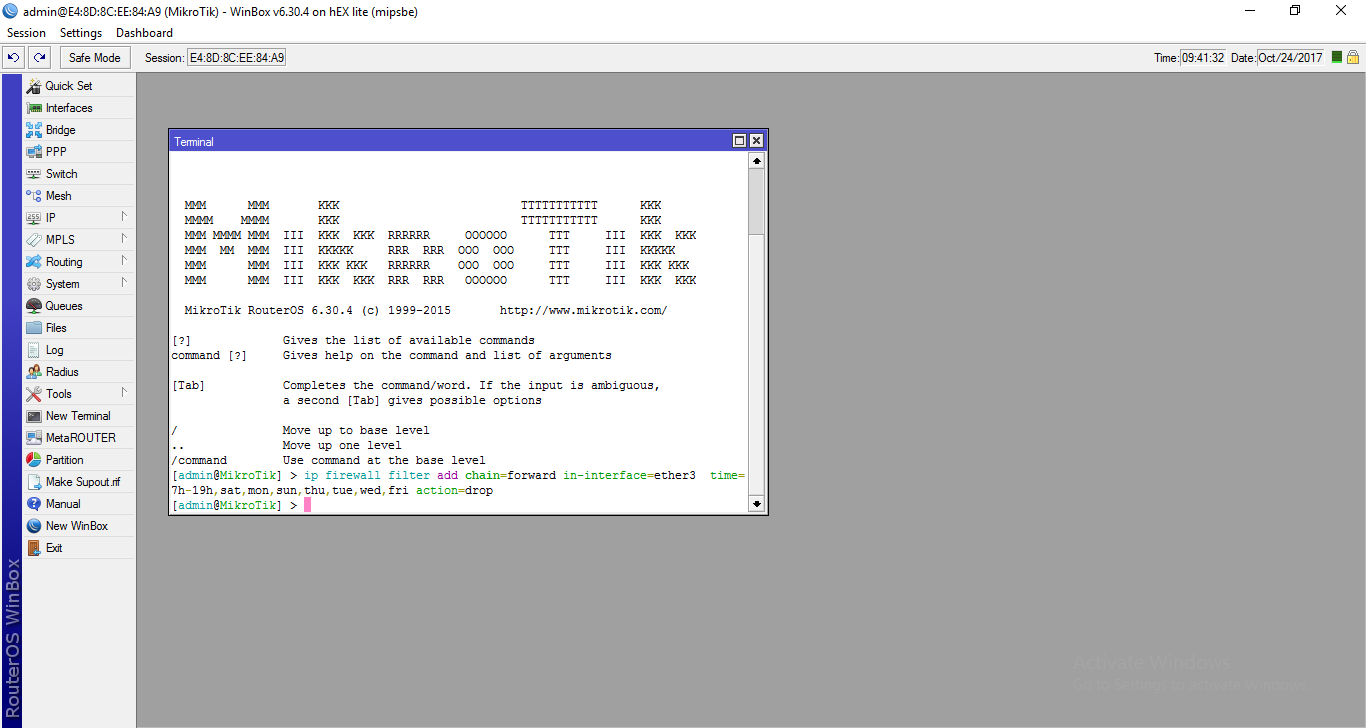The width and height of the screenshot is (1366, 728).
Task: Click Terminal scrollbar up arrow
Action: click(x=756, y=161)
